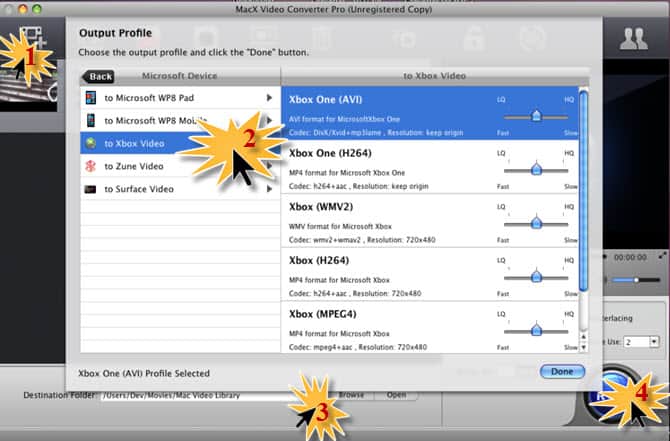Adjust quality slider for Xbox (H264) profile

click(x=536, y=277)
